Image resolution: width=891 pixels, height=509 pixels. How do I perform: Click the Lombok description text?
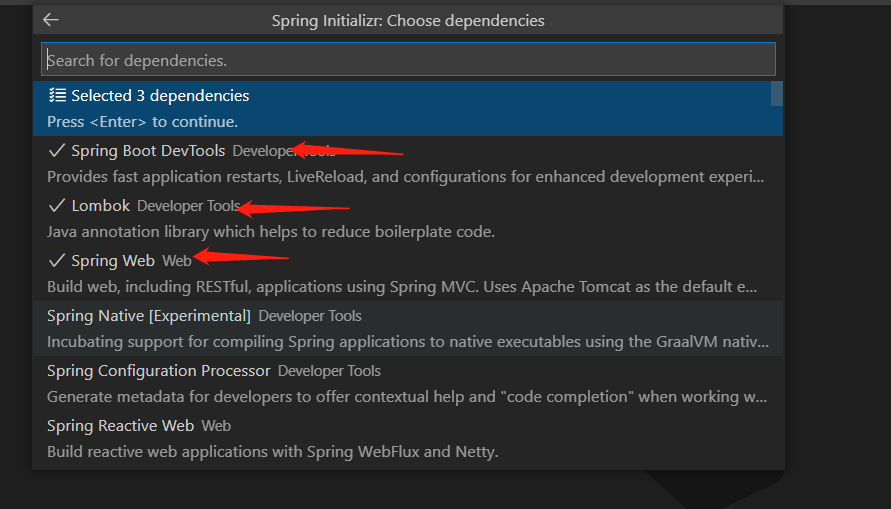pyautogui.click(x=271, y=232)
